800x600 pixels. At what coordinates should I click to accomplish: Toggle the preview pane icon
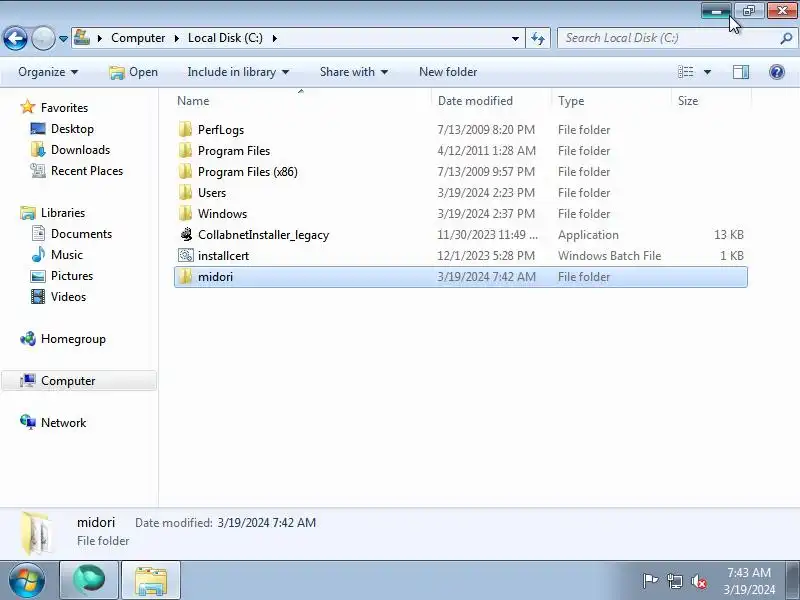pyautogui.click(x=741, y=72)
